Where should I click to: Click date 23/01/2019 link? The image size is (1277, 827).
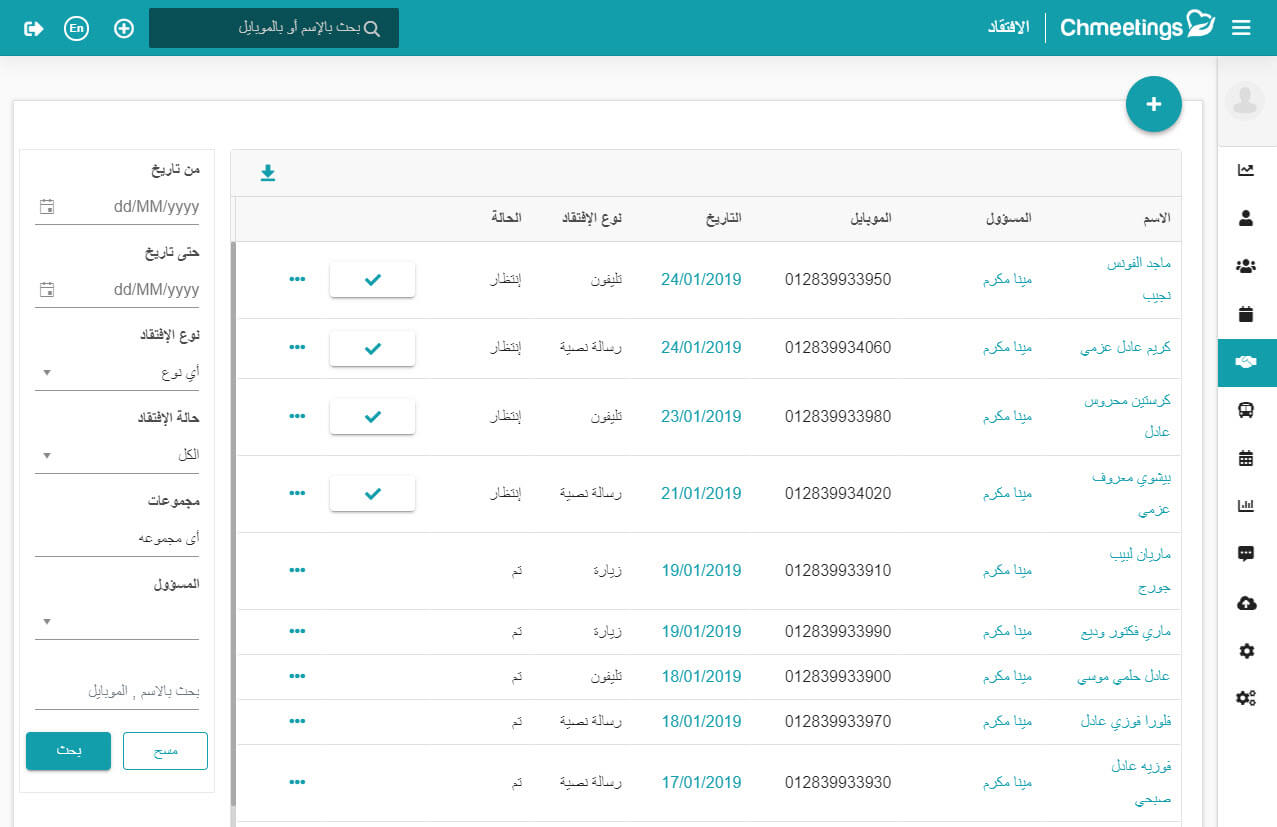click(701, 416)
